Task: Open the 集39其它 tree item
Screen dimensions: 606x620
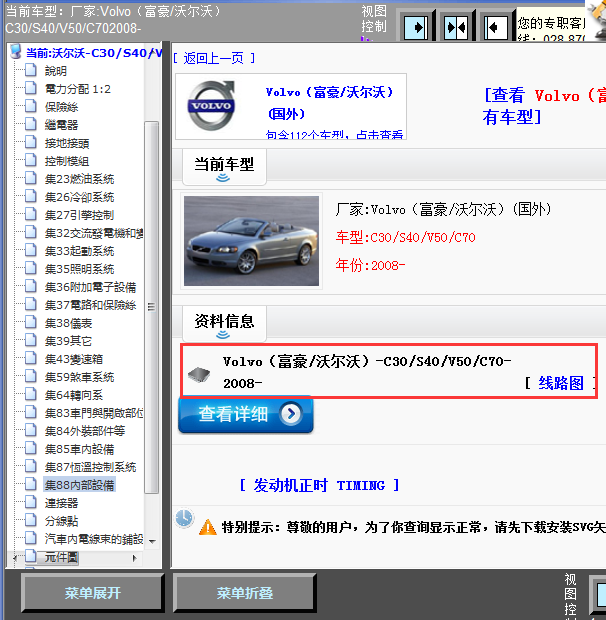Action: 68,341
